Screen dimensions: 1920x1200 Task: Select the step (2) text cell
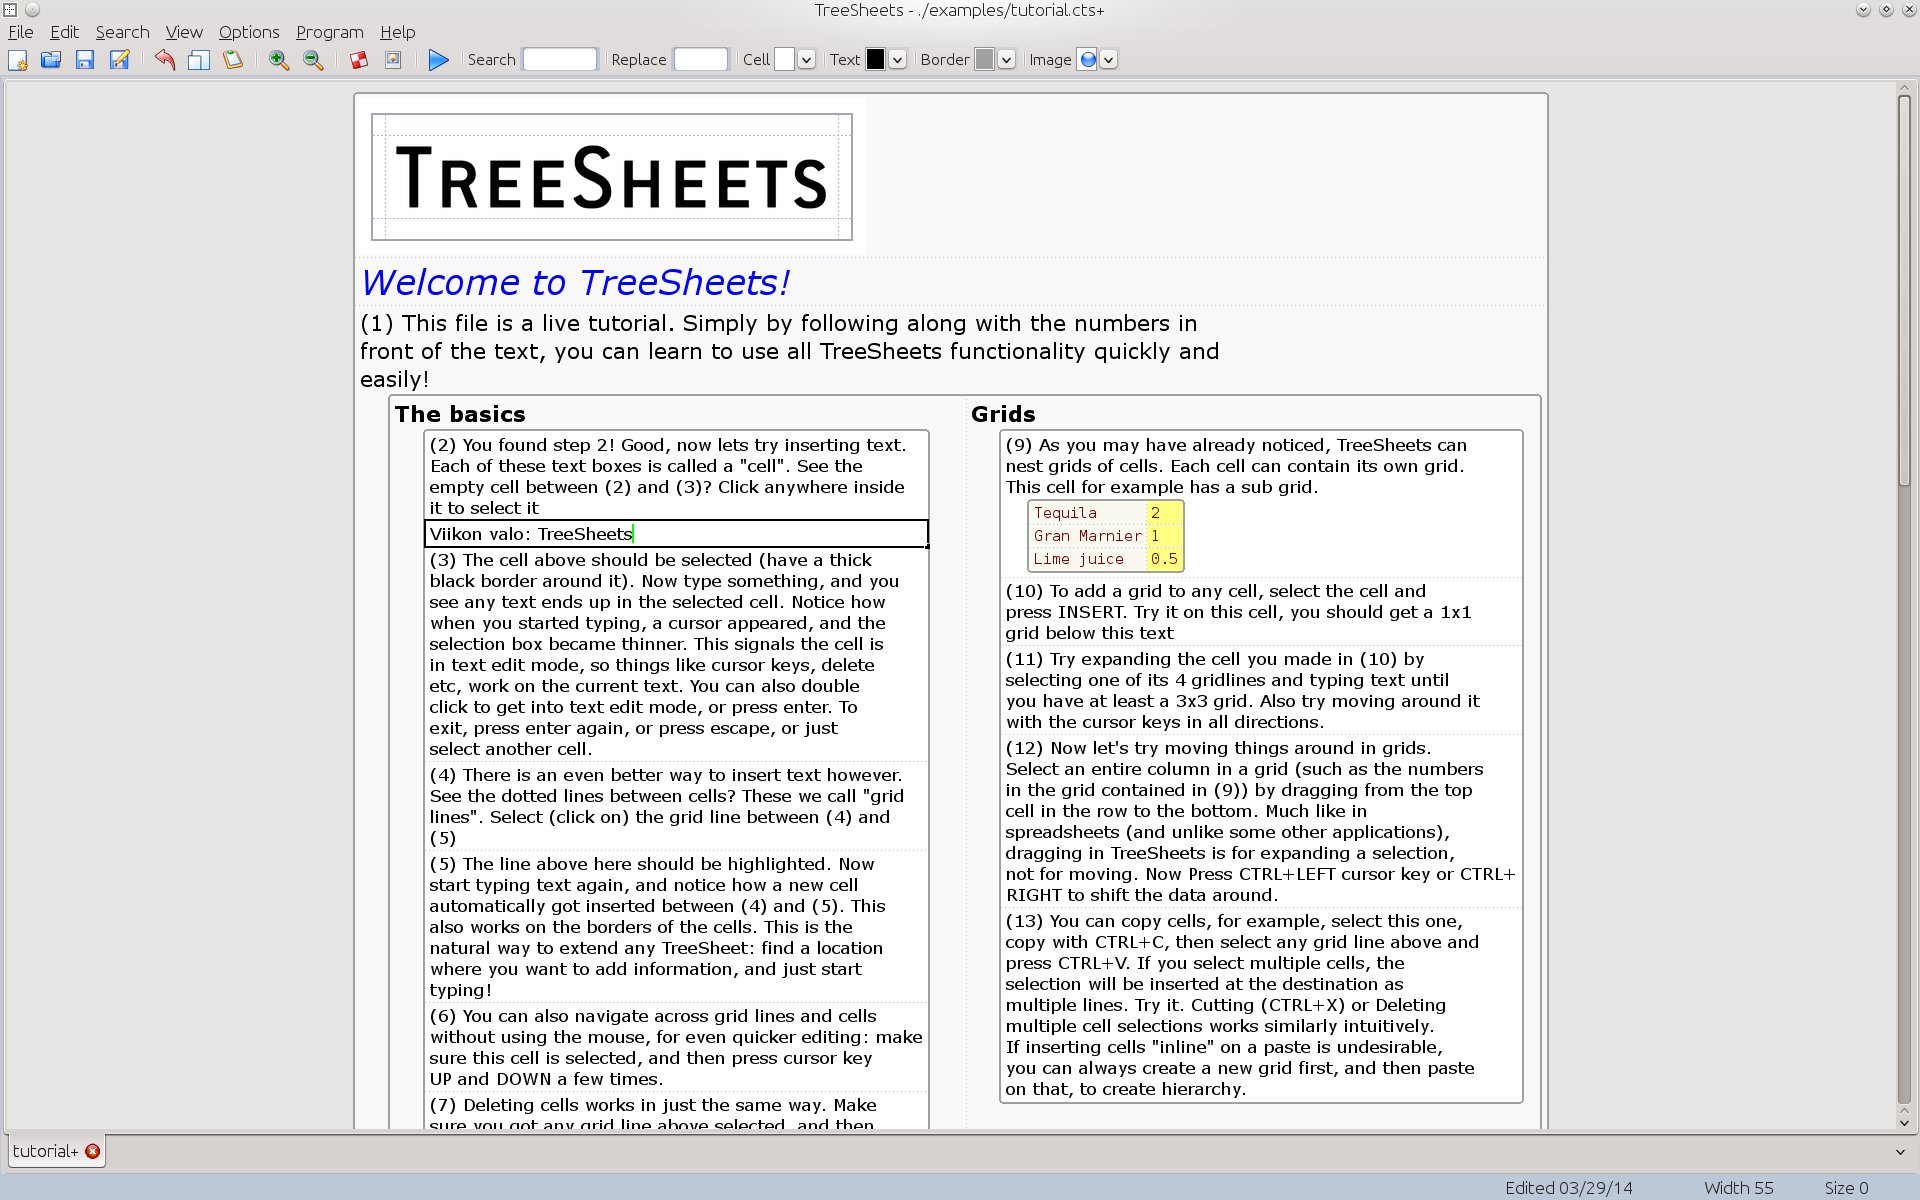point(676,476)
